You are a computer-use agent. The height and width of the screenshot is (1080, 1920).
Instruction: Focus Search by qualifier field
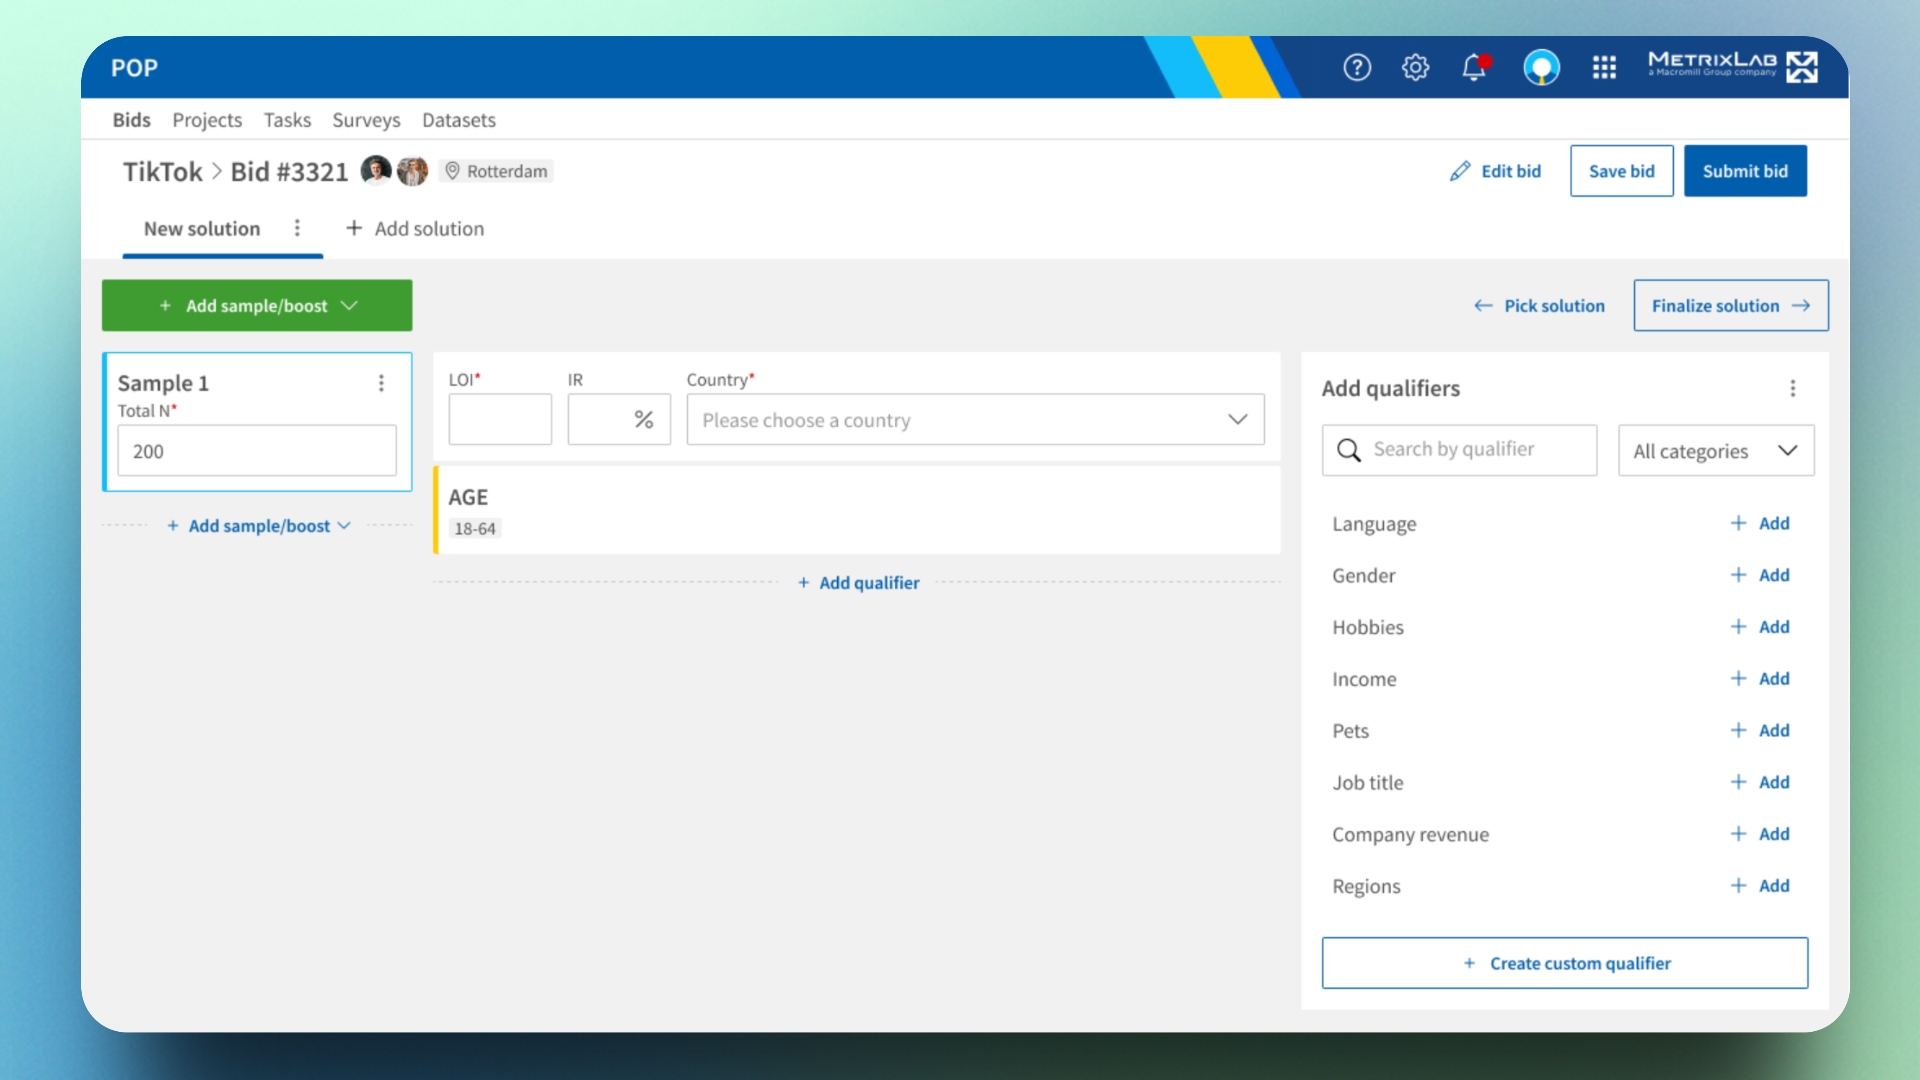point(1459,450)
